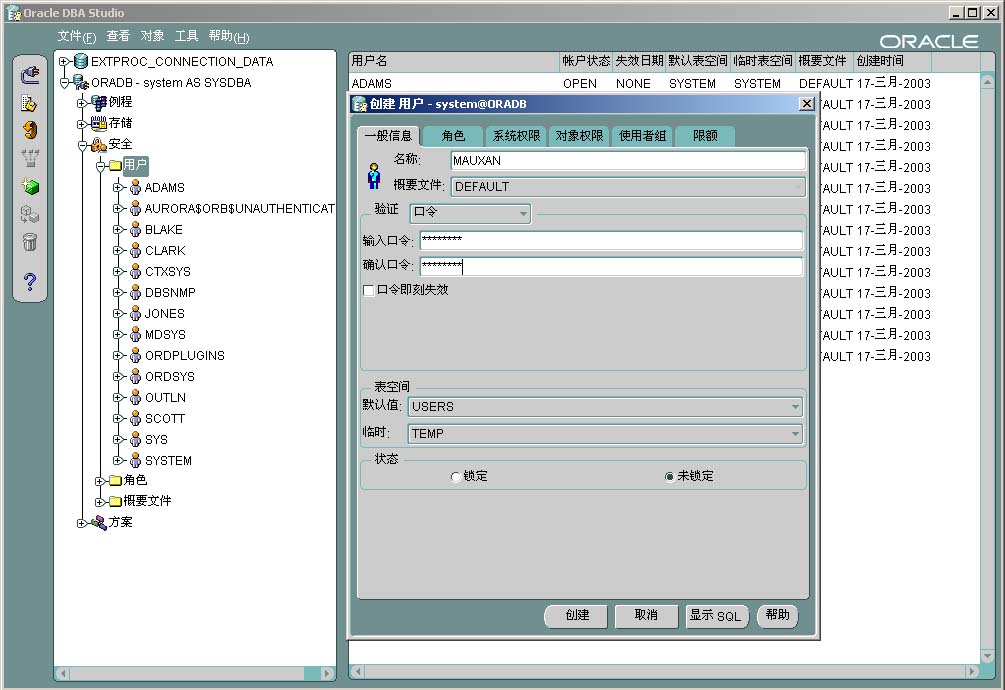Image resolution: width=1005 pixels, height=690 pixels.
Task: Open the 默认值 USERS tablespace dropdown
Action: (605, 407)
